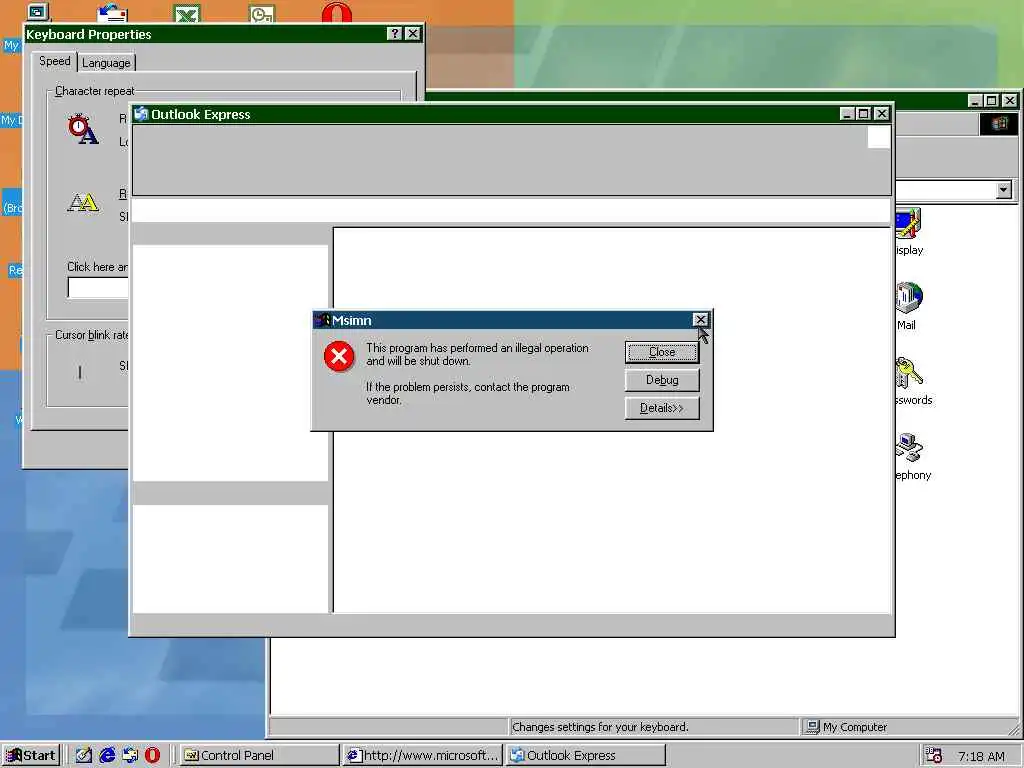Switch to Outlook Express taskbar button
The height and width of the screenshot is (768, 1024).
(x=586, y=756)
